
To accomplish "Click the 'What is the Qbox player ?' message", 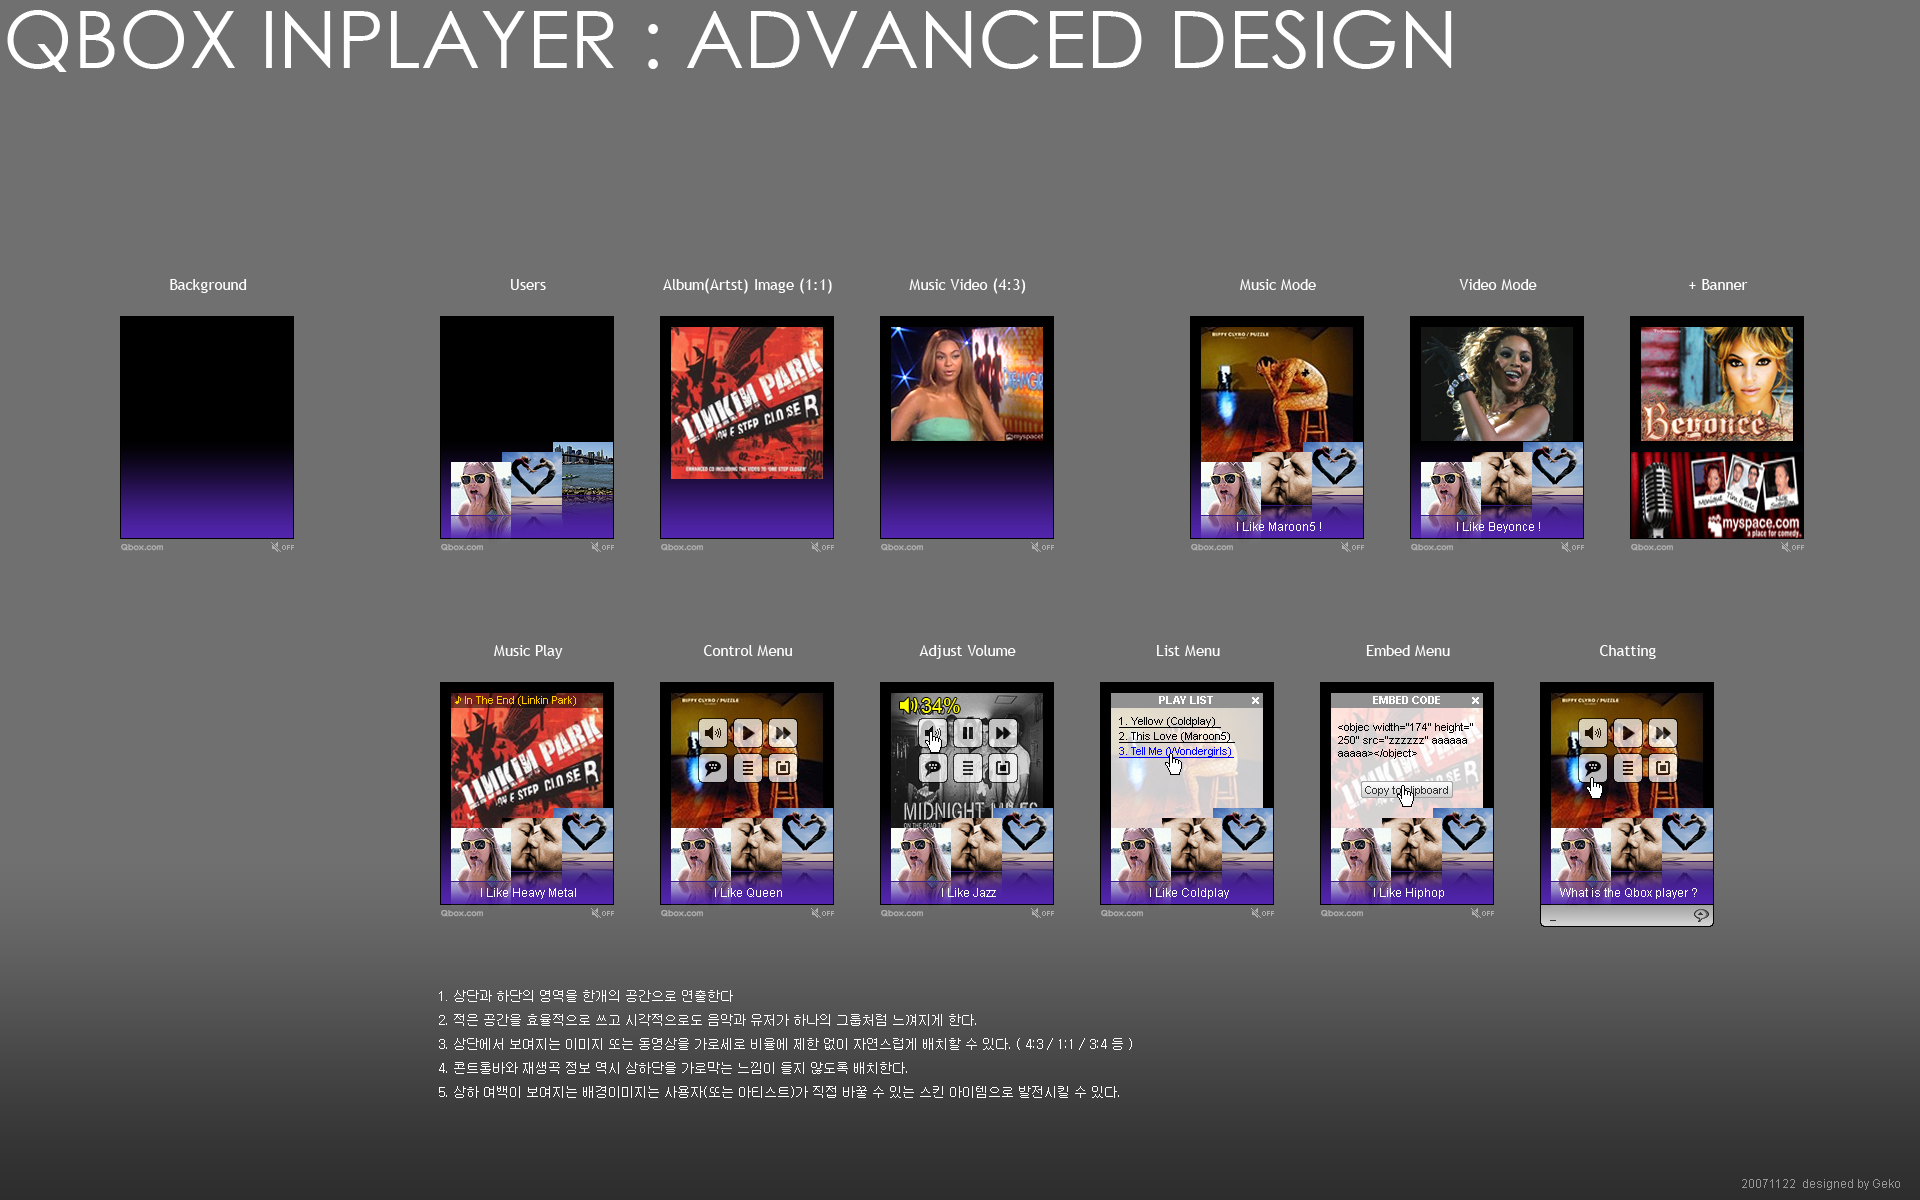I will pos(1628,893).
